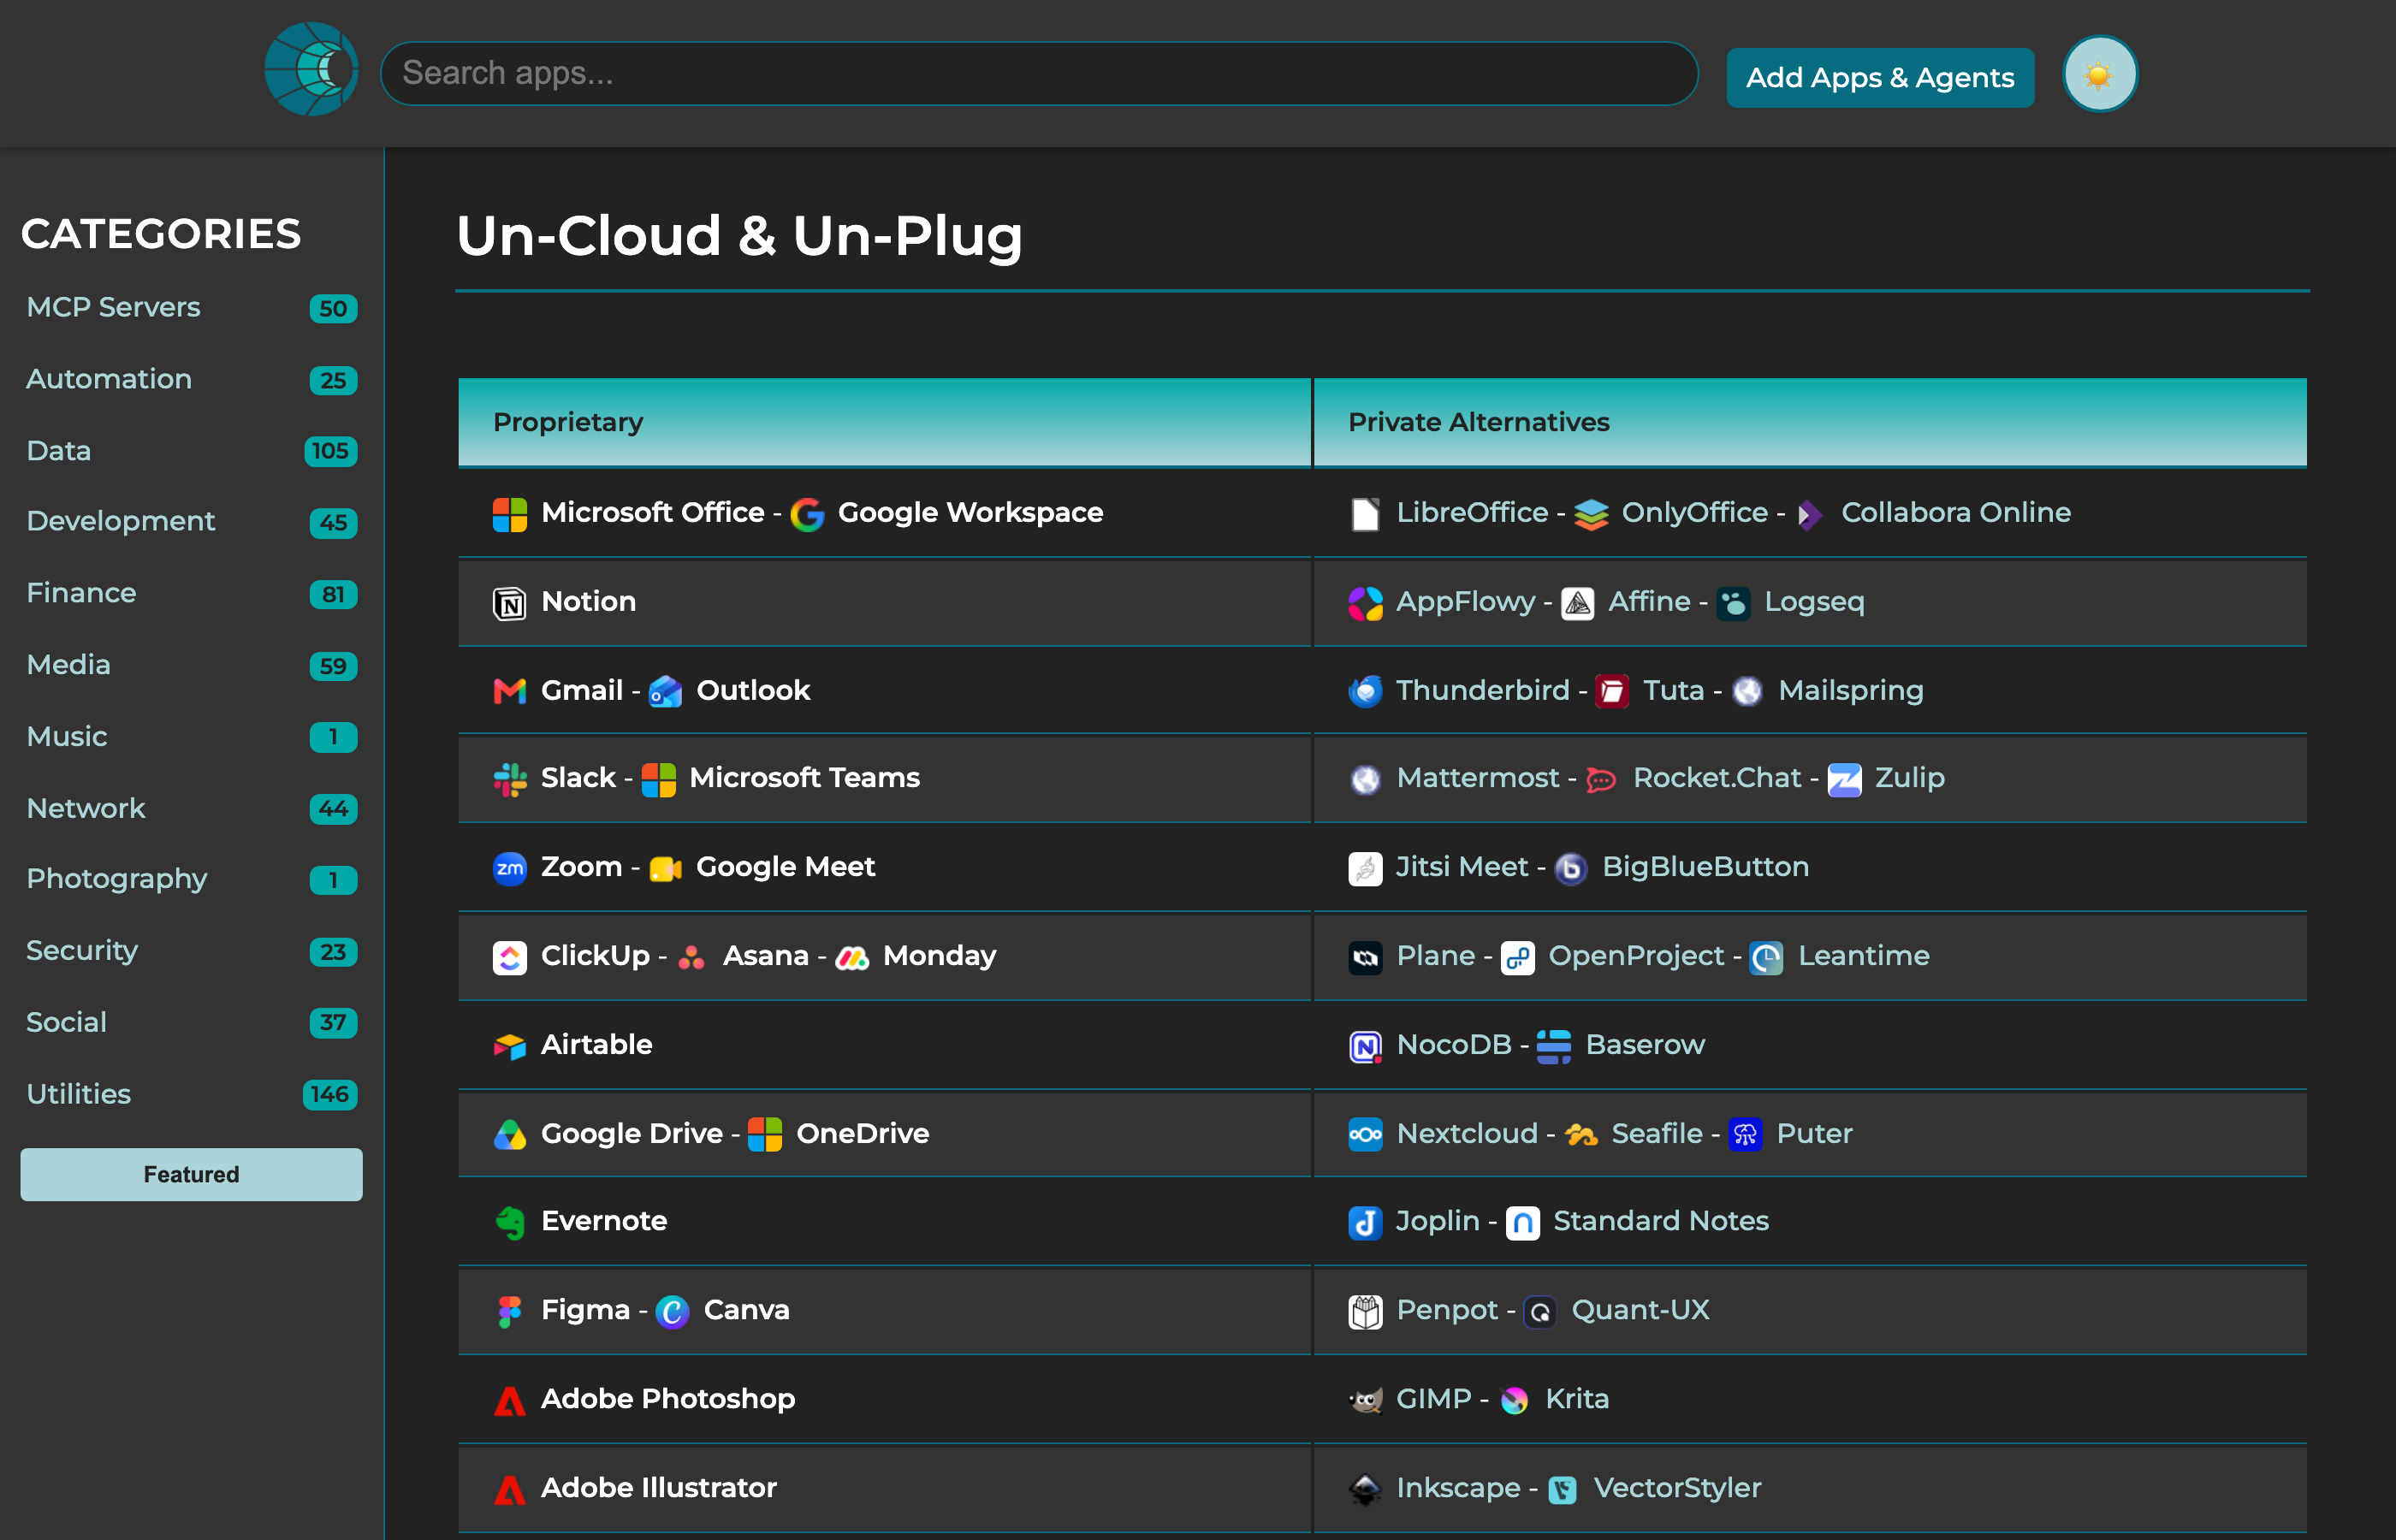Click the Leantime clock icon
The image size is (2396, 1540).
pos(1767,957)
